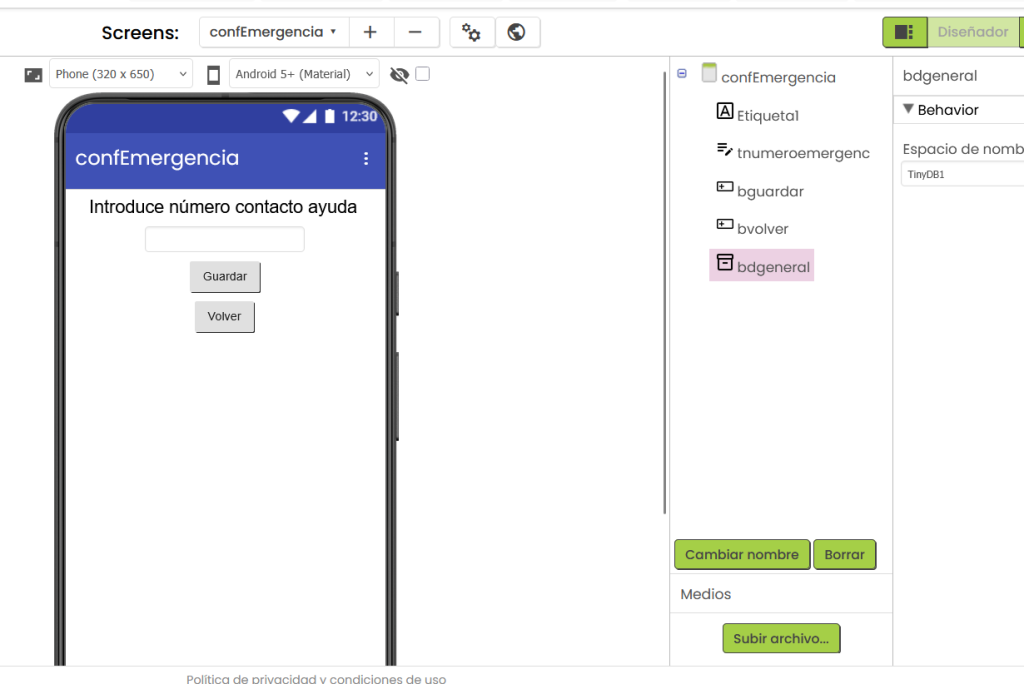Click the phone preview three-dot menu
This screenshot has height=684, width=1024.
coord(366,158)
